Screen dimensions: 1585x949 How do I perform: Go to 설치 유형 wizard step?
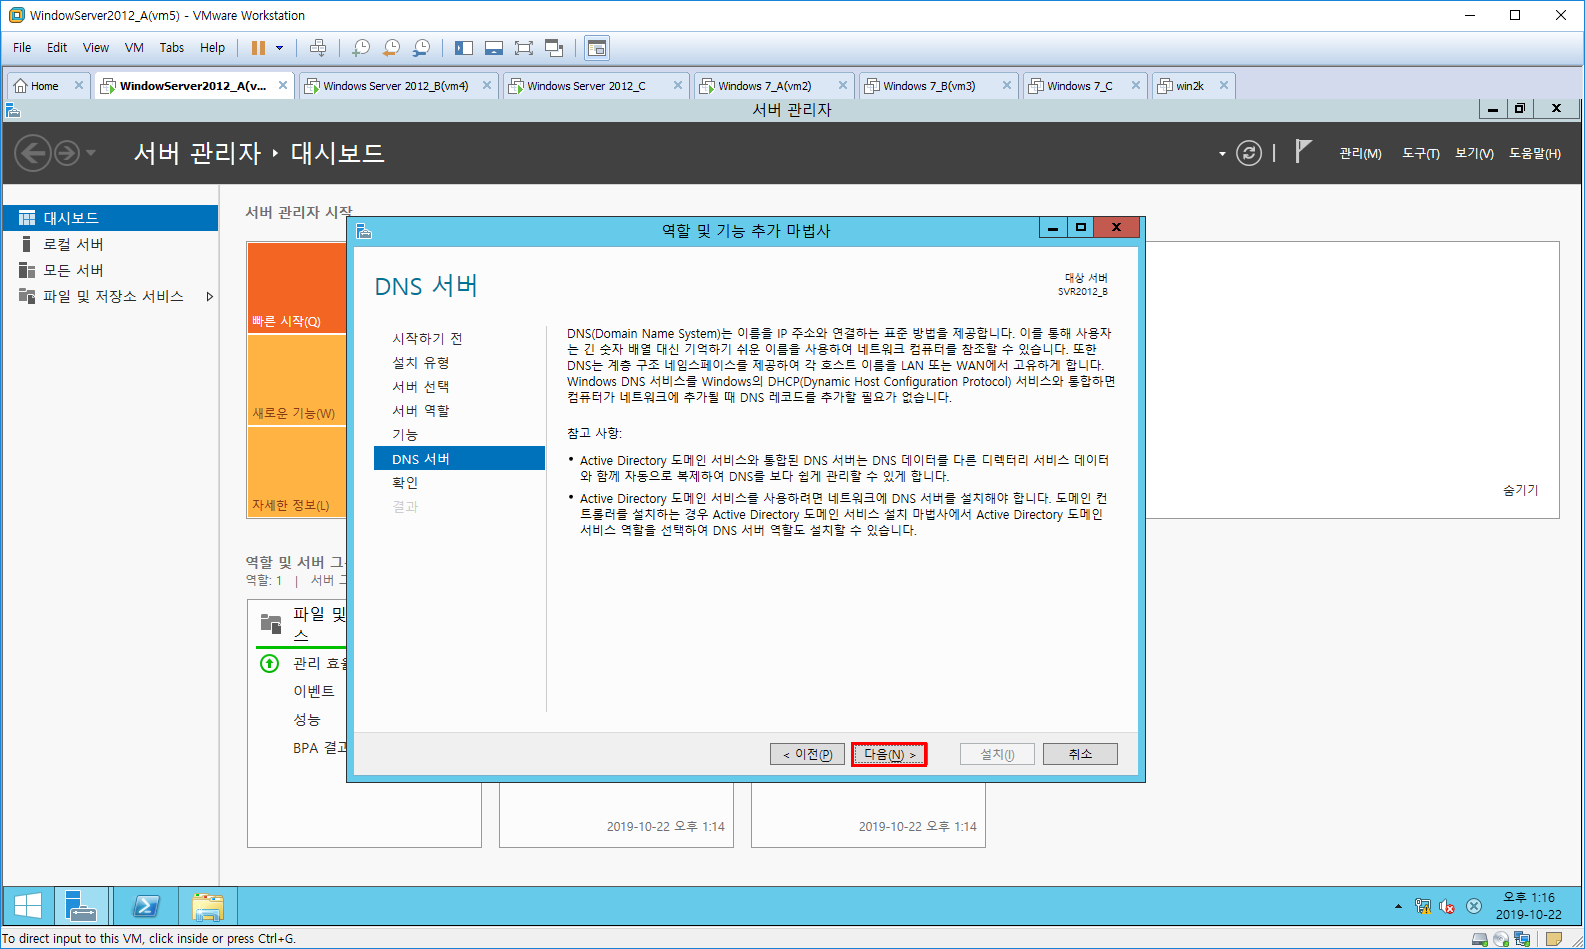(x=420, y=363)
